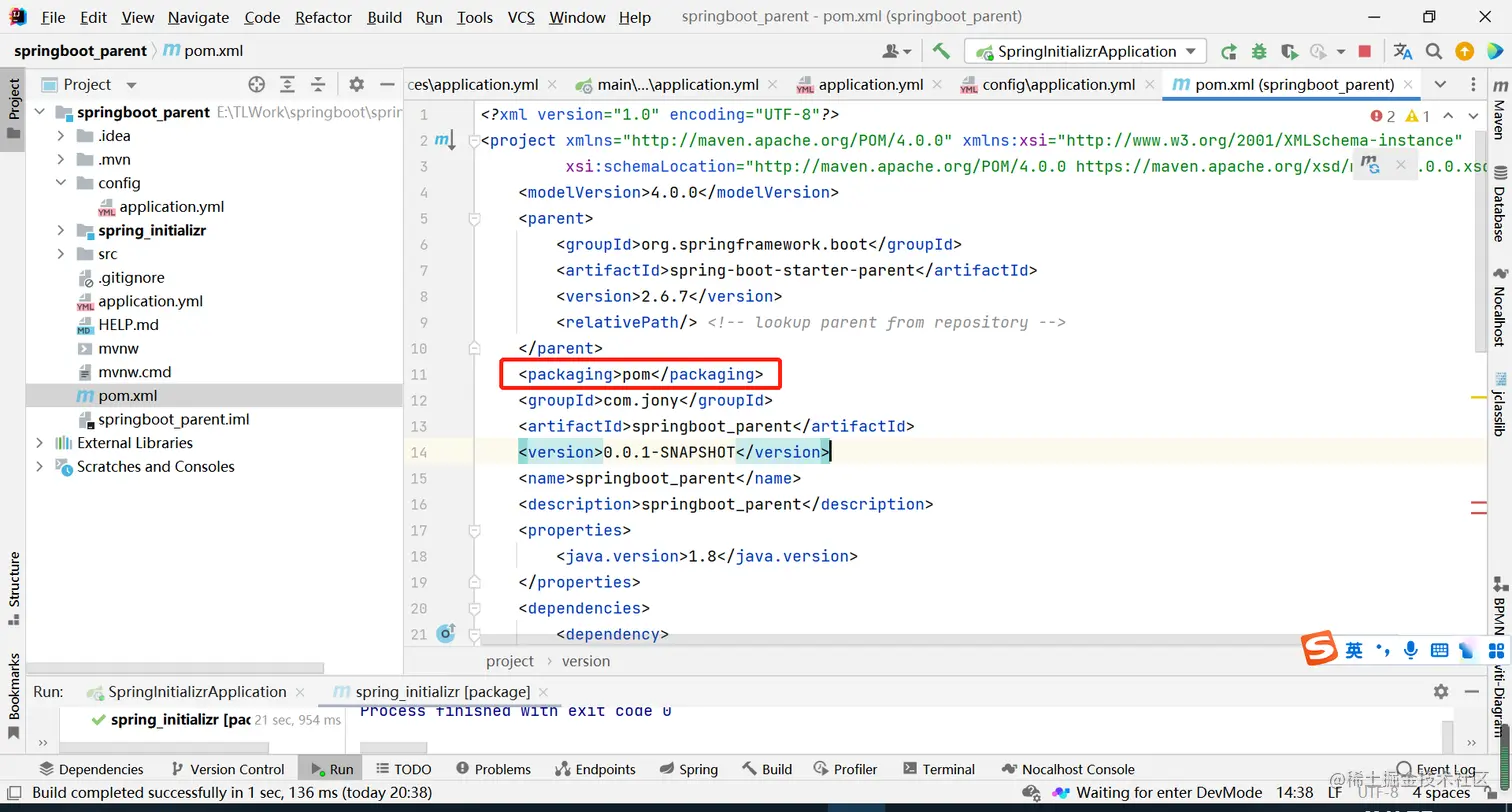Open the VCS menu
The image size is (1512, 812).
click(x=521, y=18)
